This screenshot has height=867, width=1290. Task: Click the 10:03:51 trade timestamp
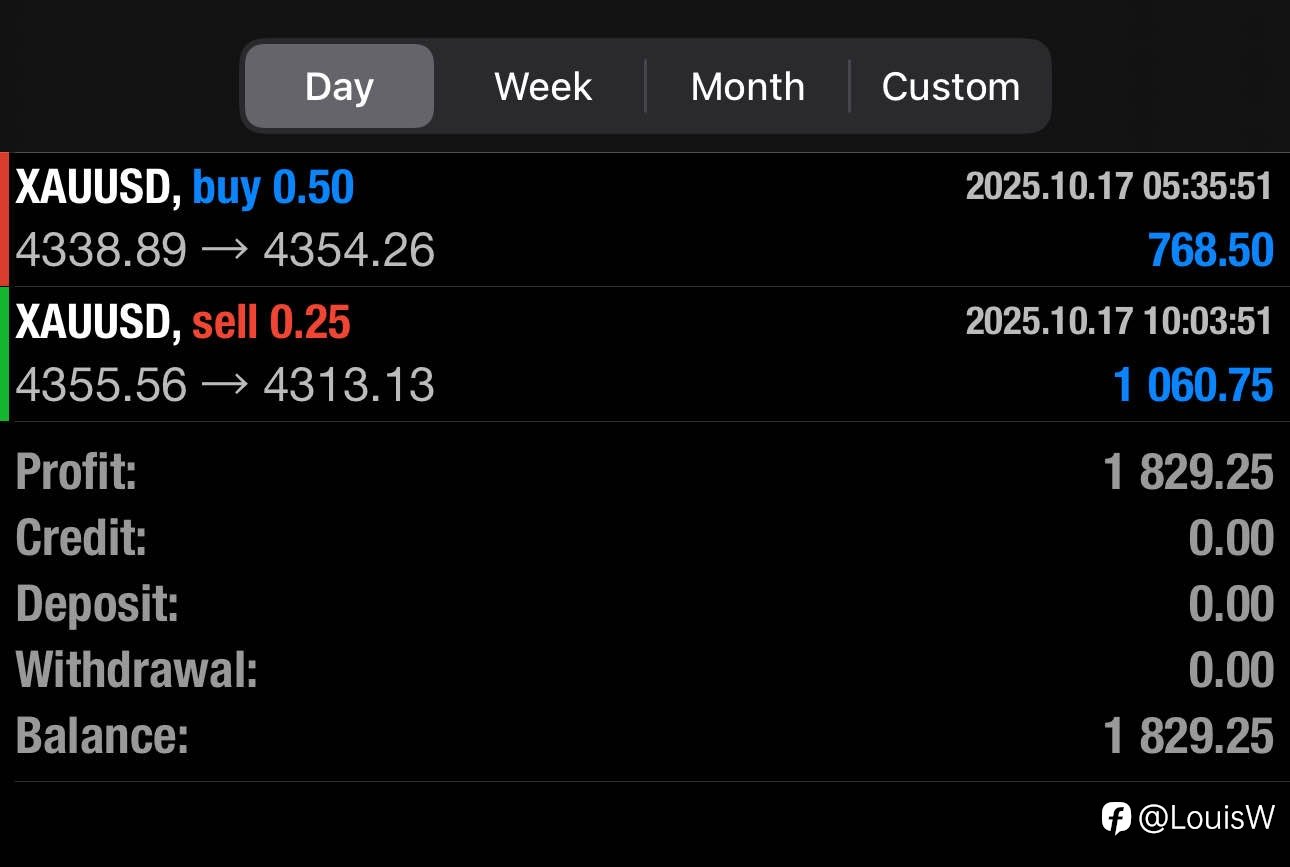[1118, 321]
